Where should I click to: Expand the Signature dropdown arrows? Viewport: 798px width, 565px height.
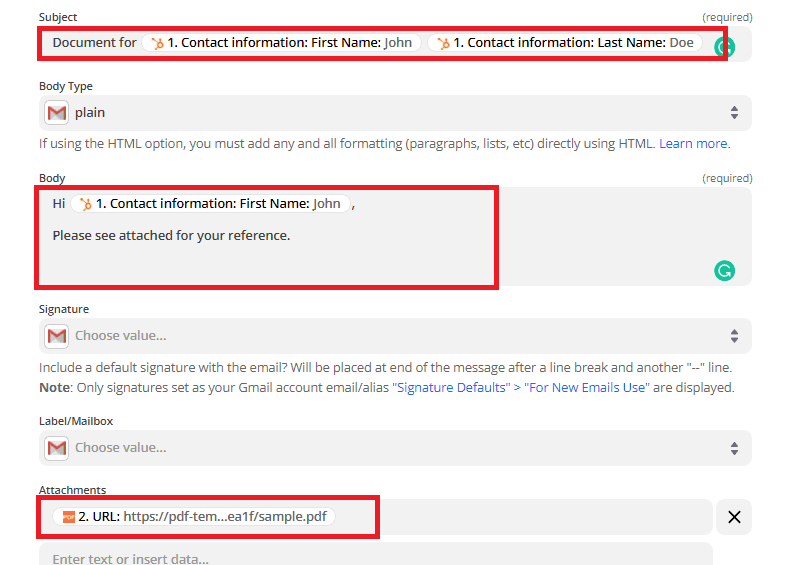coord(734,336)
